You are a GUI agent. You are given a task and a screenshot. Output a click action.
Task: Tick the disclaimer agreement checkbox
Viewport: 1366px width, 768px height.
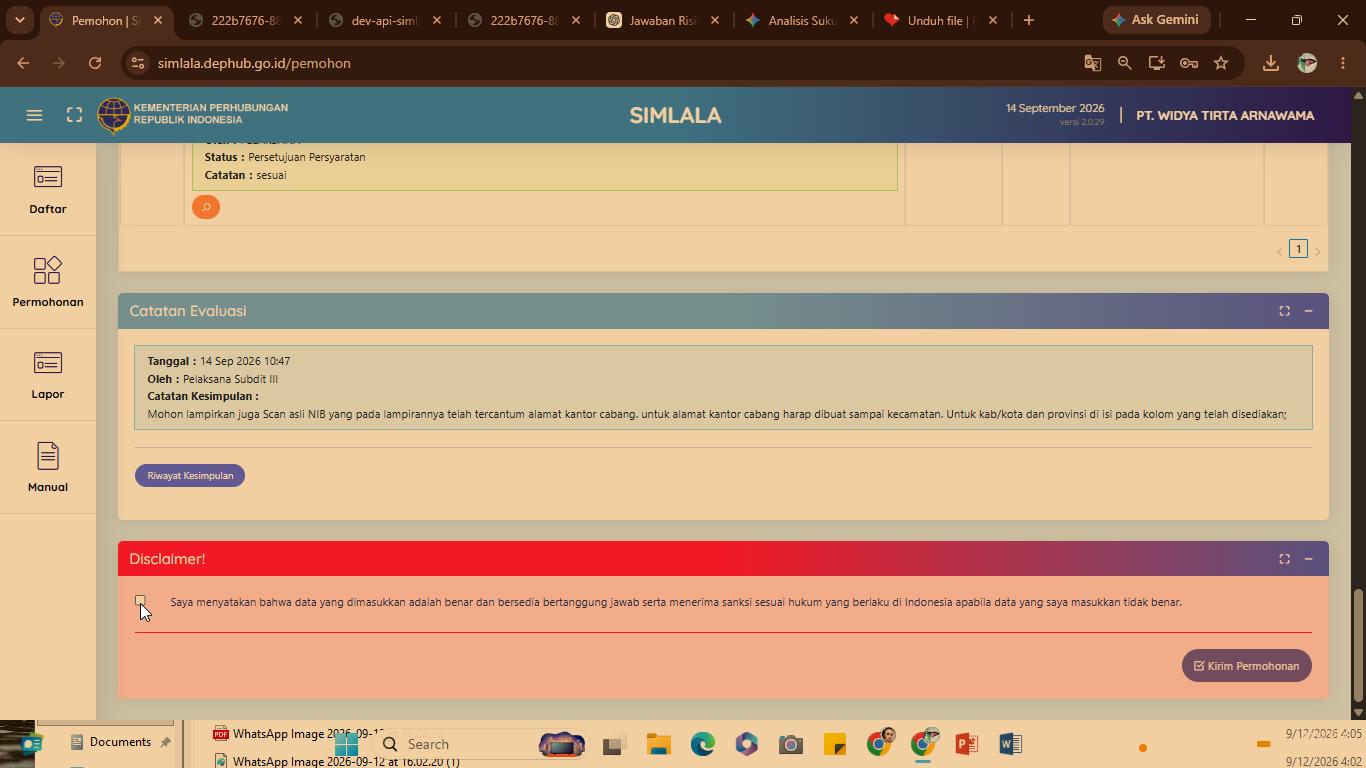(140, 601)
